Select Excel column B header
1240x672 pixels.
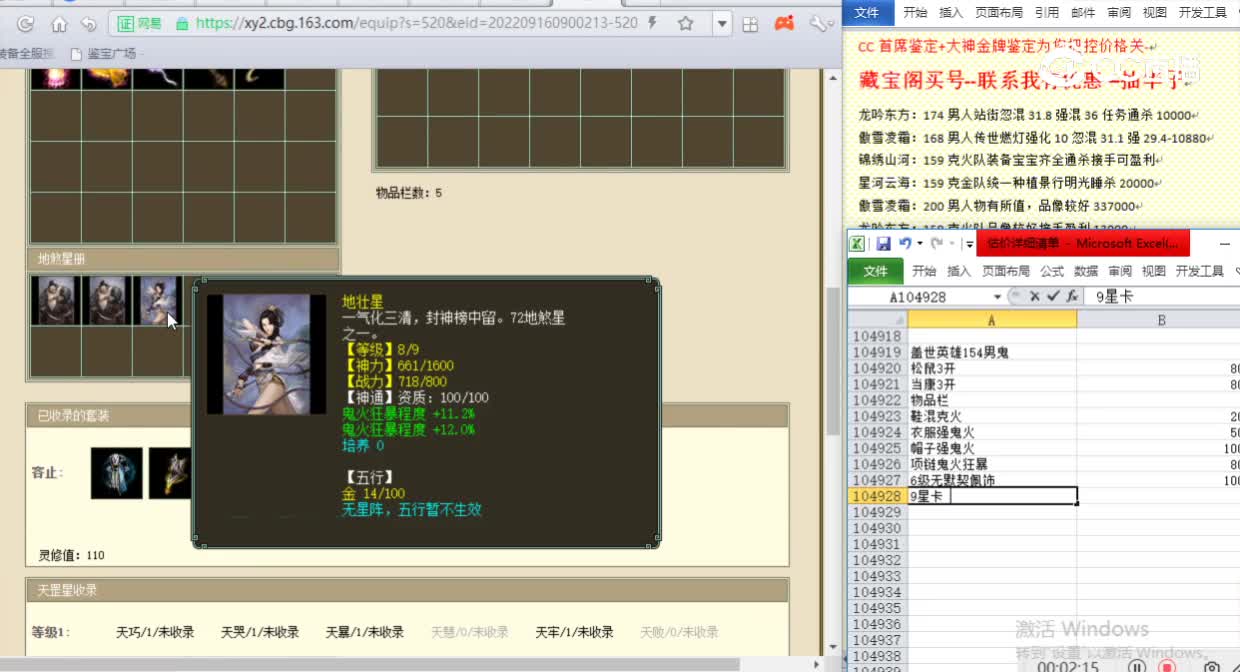[x=1160, y=319]
